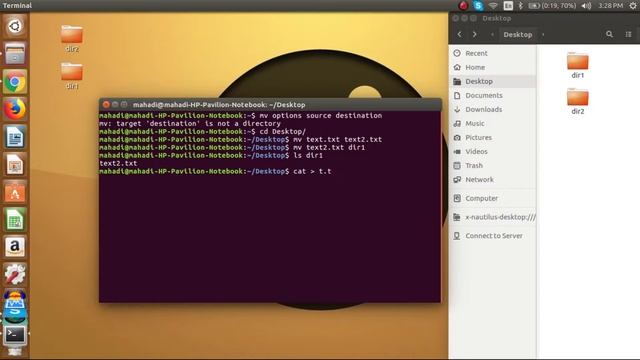Switch view mode in the Files toolbar

tap(629, 34)
